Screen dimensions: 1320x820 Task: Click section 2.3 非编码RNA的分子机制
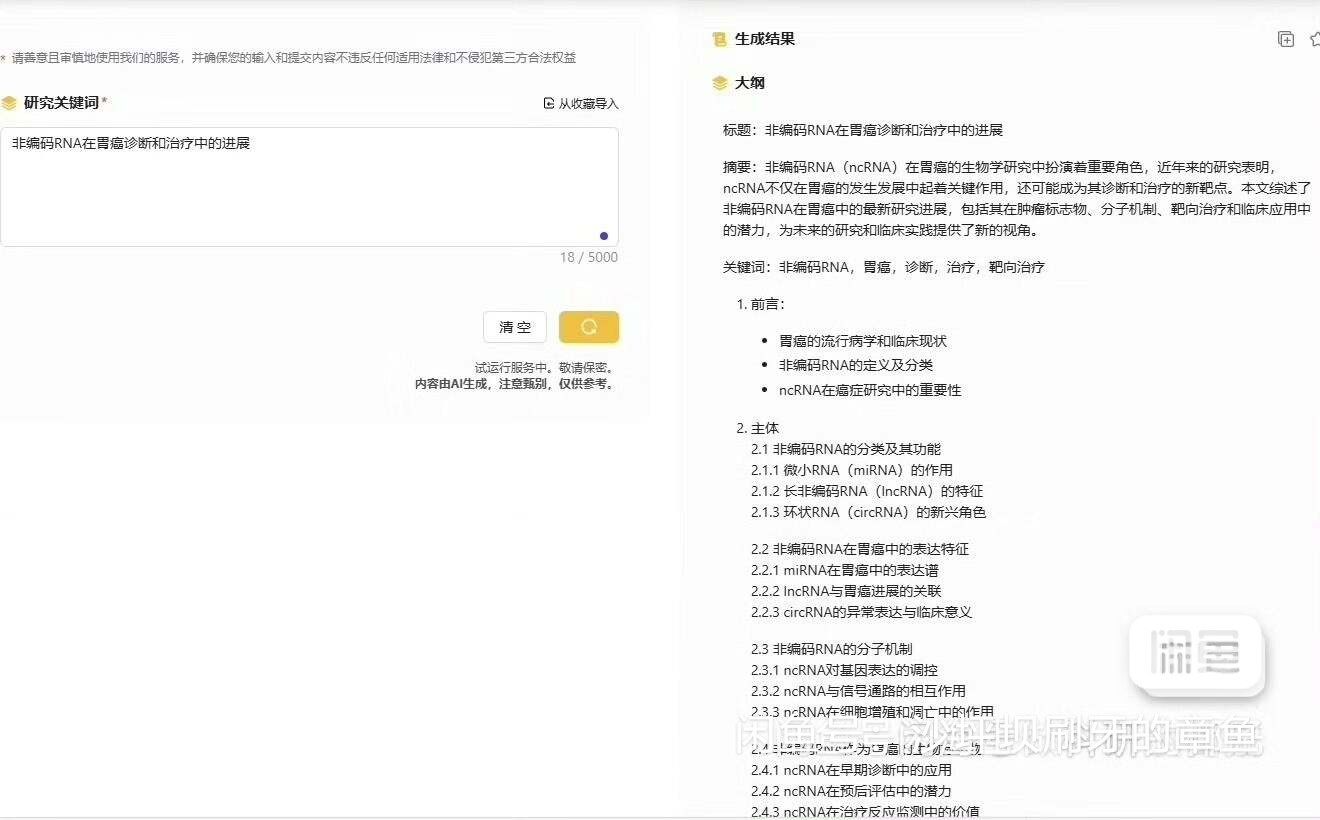tap(832, 649)
